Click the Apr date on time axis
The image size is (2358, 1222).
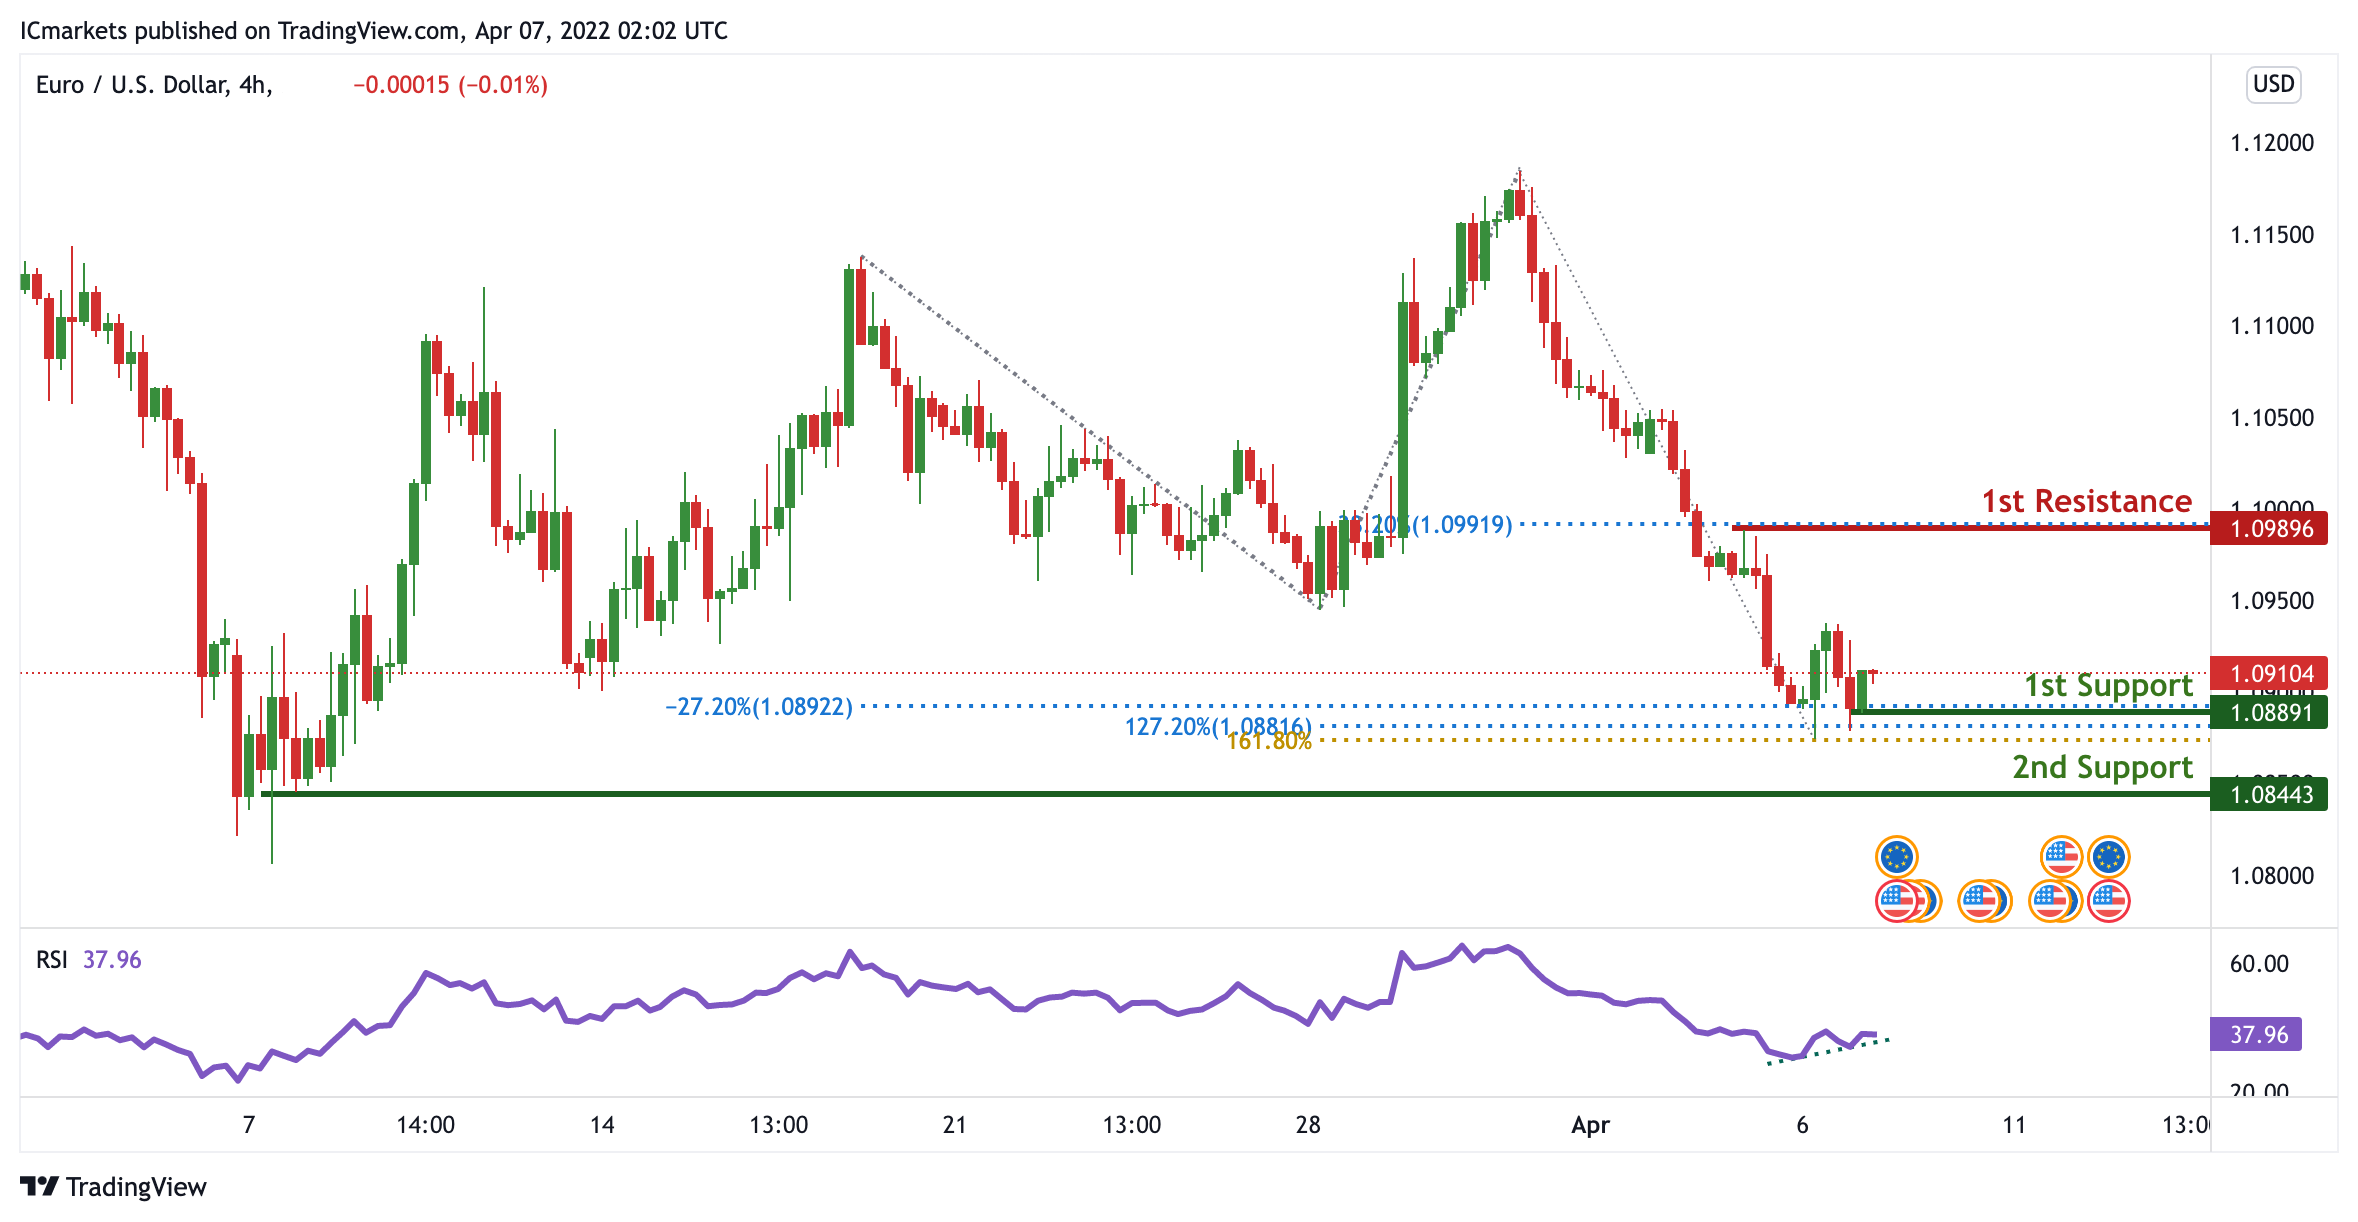pos(1590,1125)
